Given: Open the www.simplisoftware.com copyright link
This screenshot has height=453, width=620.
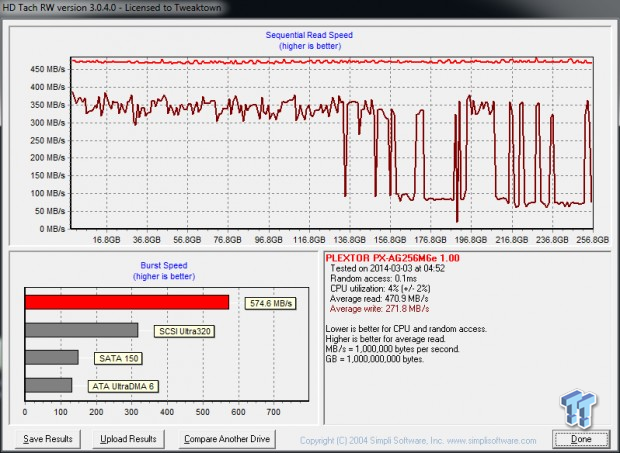Looking at the screenshot, I should (491, 440).
